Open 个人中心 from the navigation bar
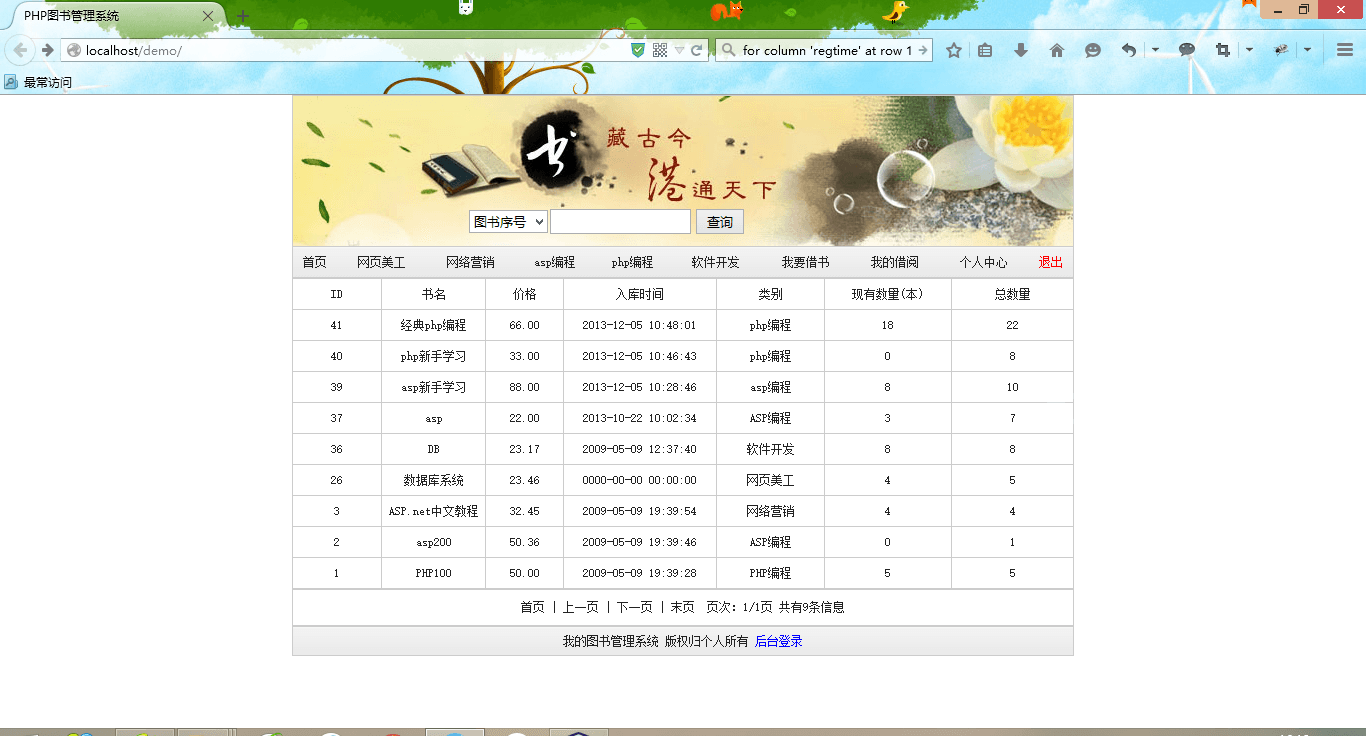The height and width of the screenshot is (736, 1366). click(983, 262)
